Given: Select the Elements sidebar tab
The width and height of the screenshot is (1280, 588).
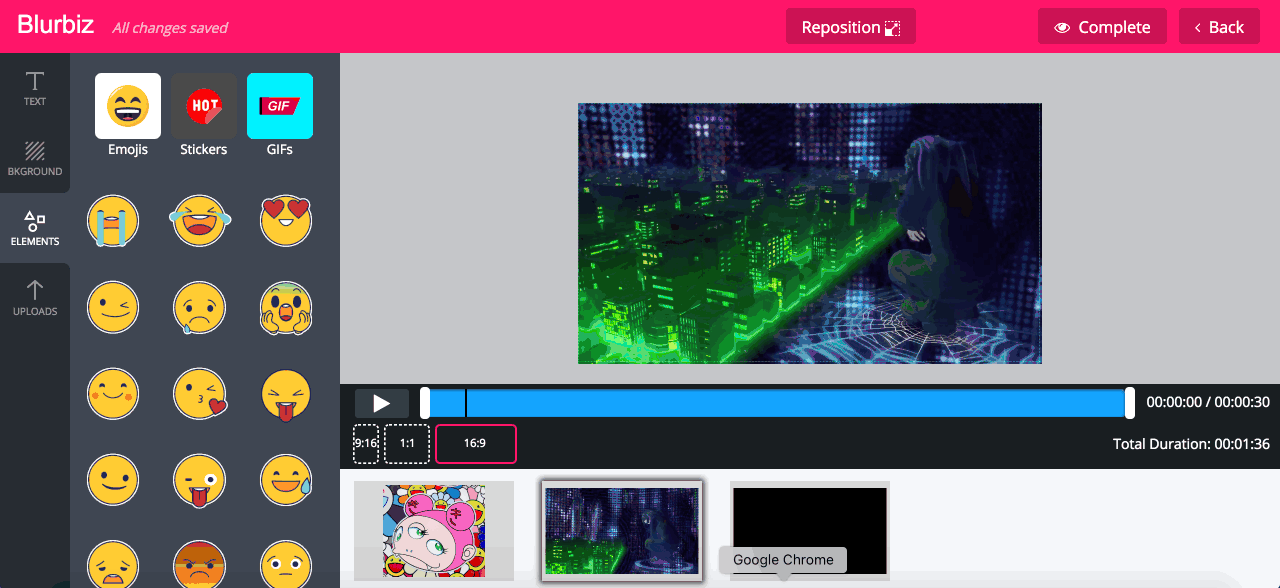Looking at the screenshot, I should pyautogui.click(x=35, y=228).
